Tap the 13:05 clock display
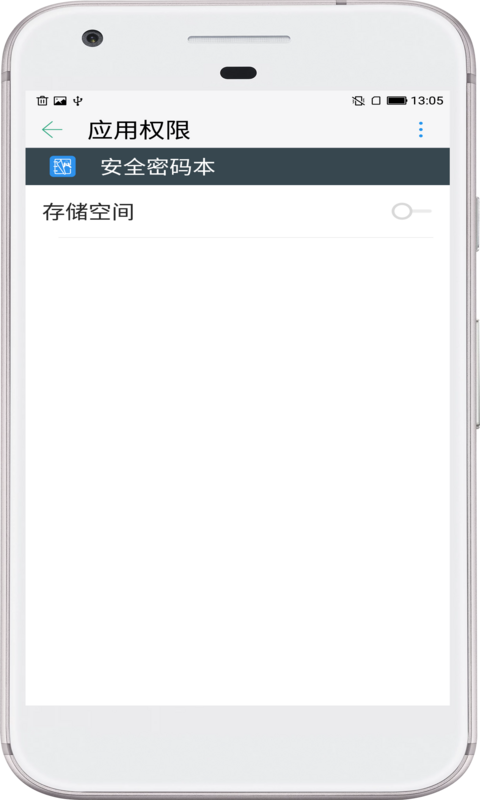Viewport: 480px width, 800px height. pos(427,101)
